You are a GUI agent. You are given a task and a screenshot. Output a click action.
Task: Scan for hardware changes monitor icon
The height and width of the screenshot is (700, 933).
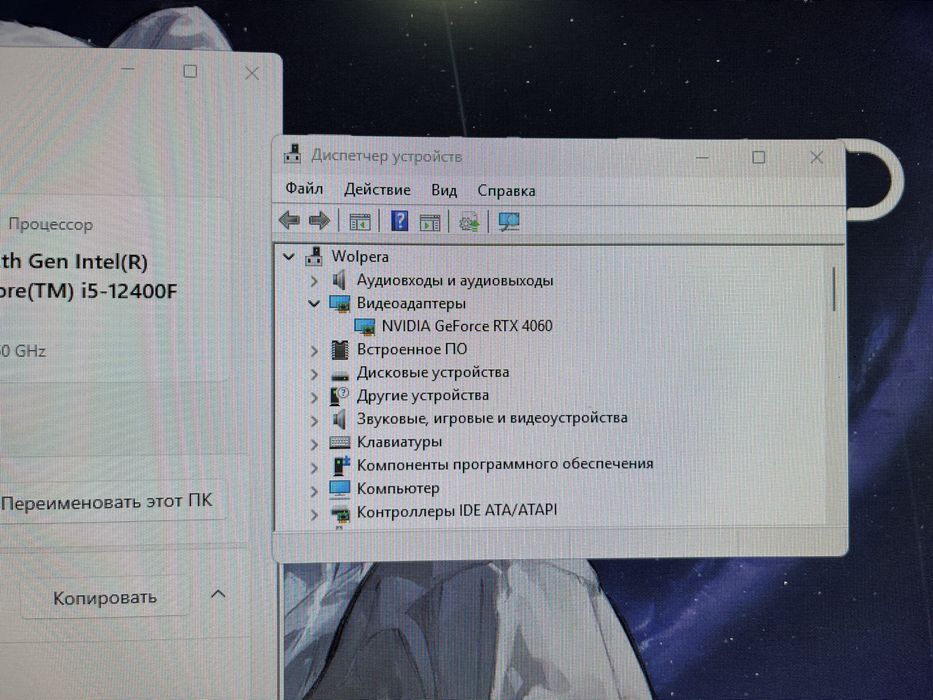509,222
